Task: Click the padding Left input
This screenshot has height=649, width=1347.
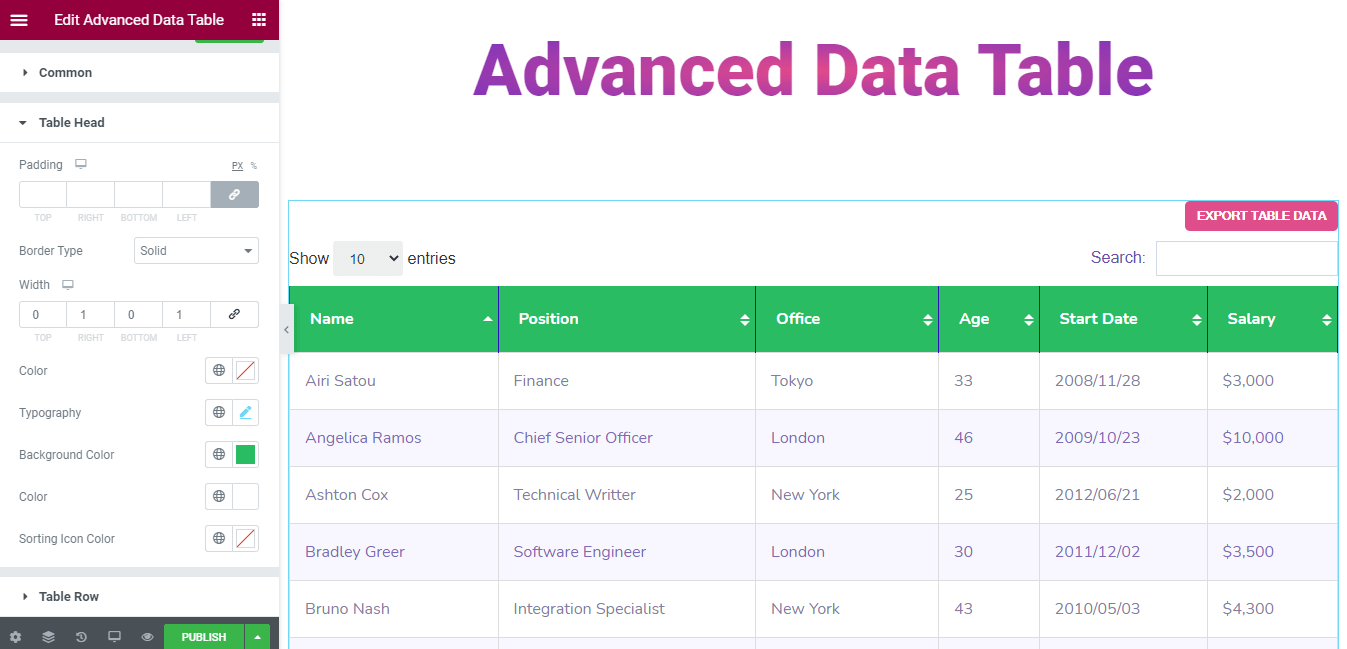Action: coord(187,194)
